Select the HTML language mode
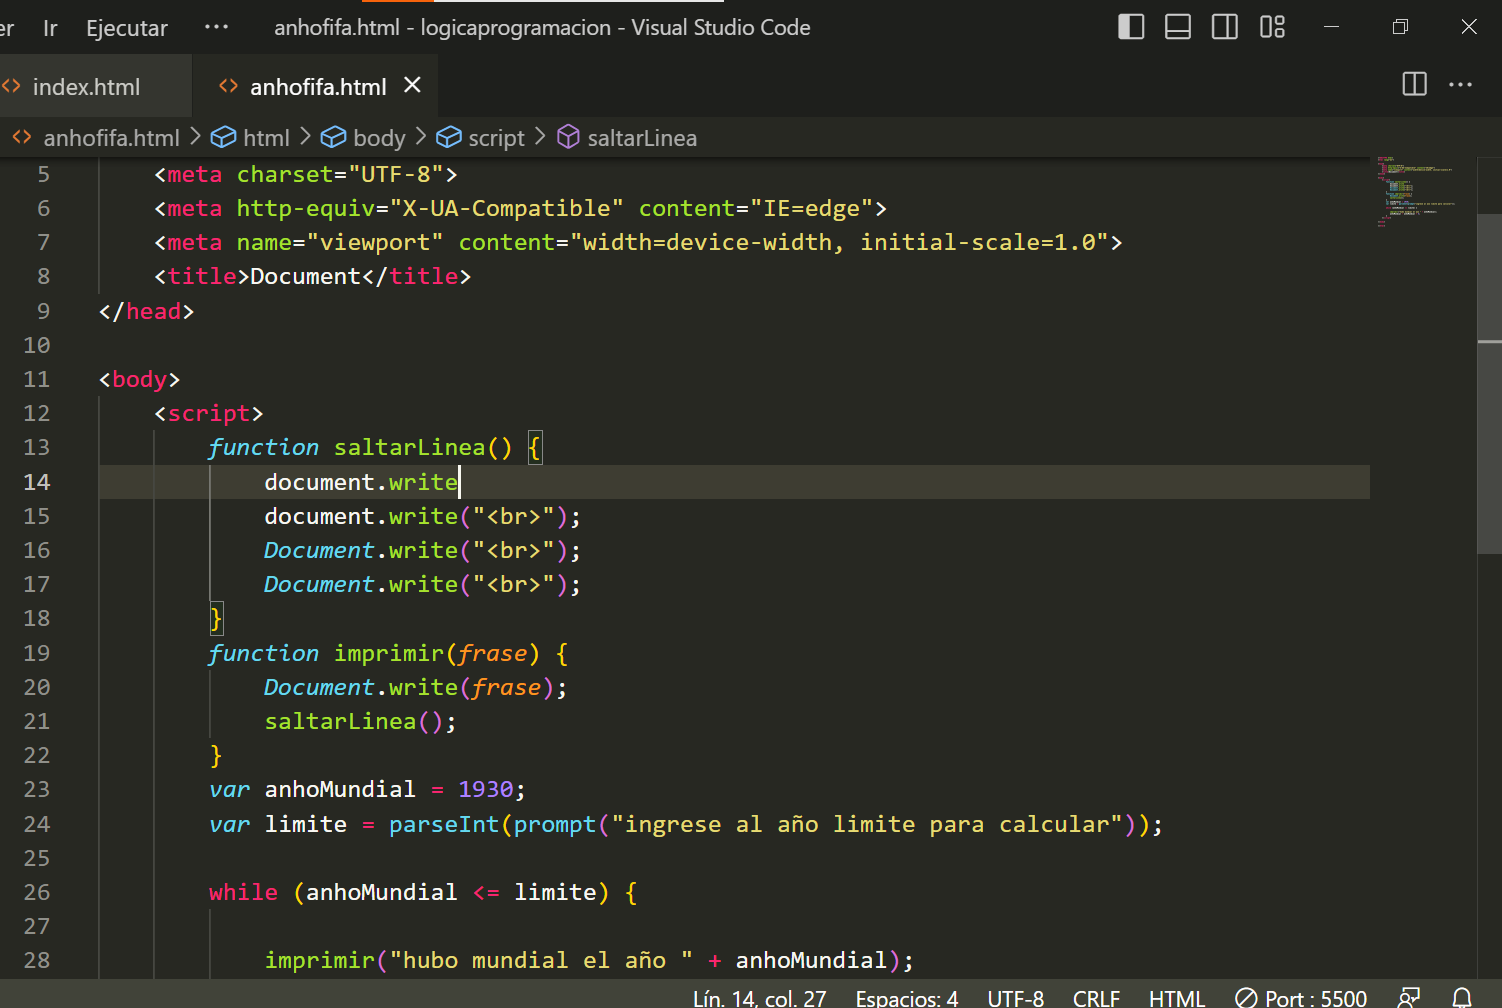The height and width of the screenshot is (1008, 1502). click(x=1177, y=998)
